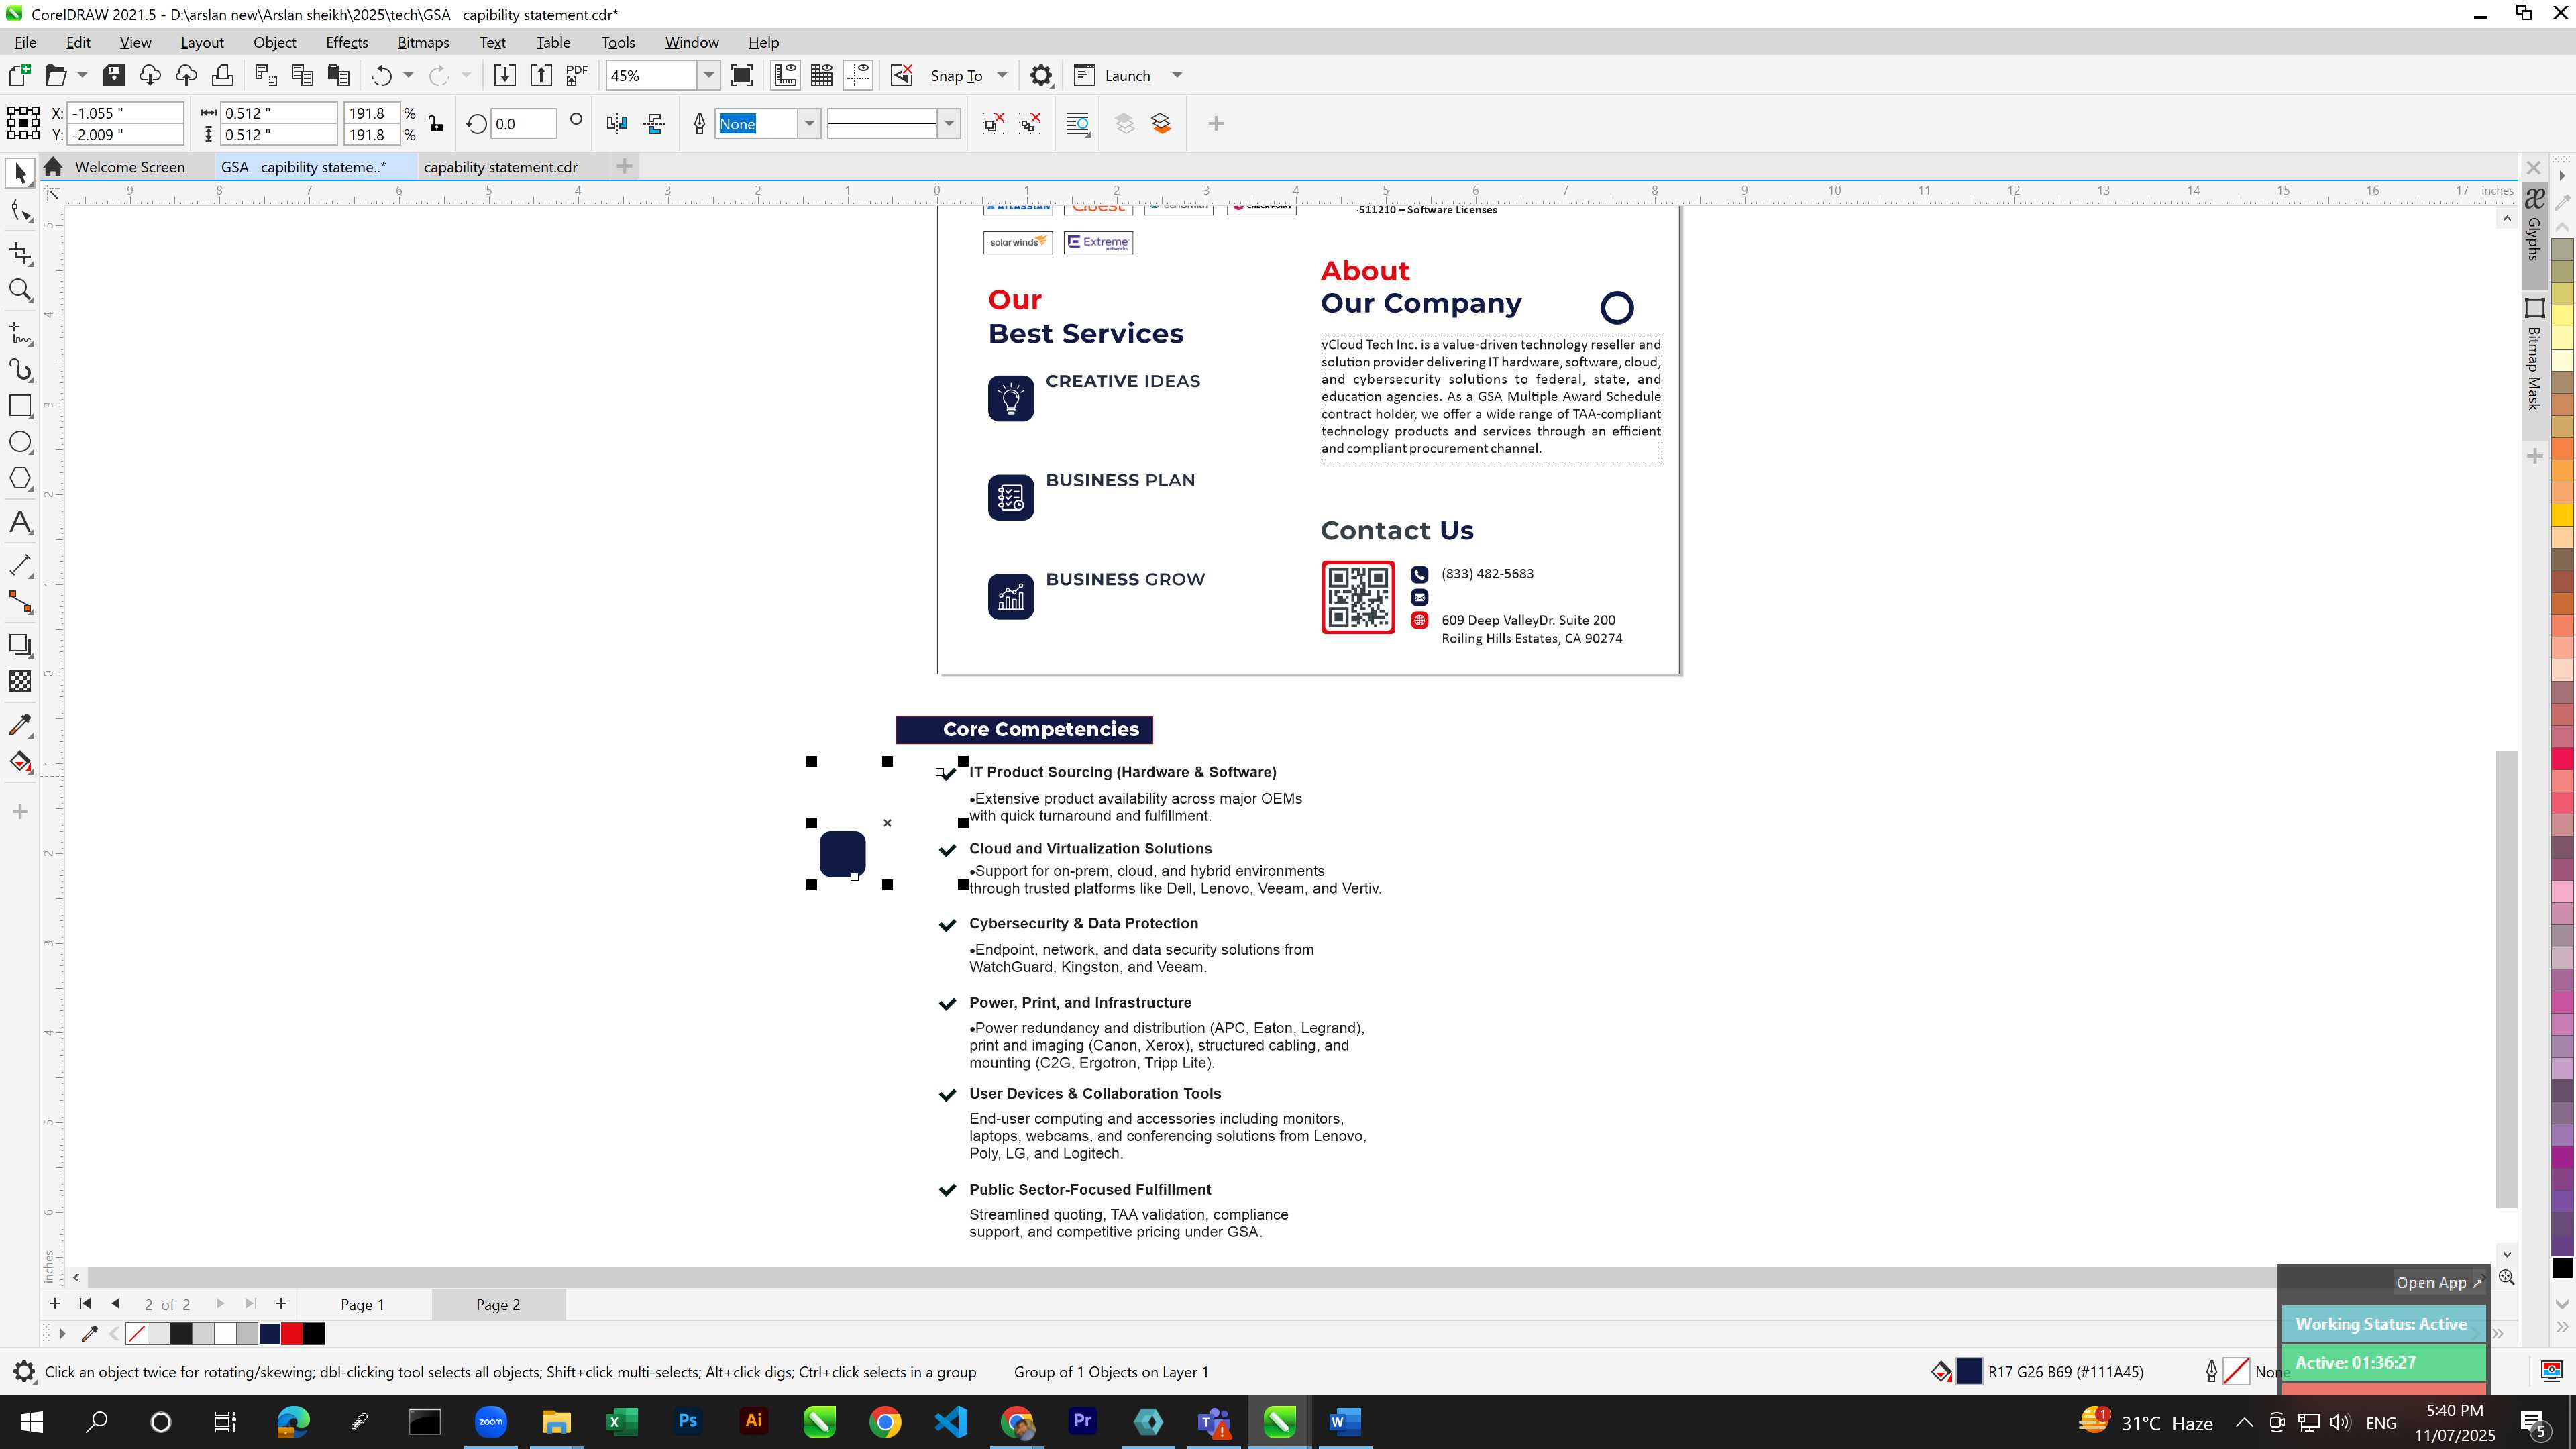Click the vertical scrollbar thumb
This screenshot has height=1449, width=2576.
2506,979
